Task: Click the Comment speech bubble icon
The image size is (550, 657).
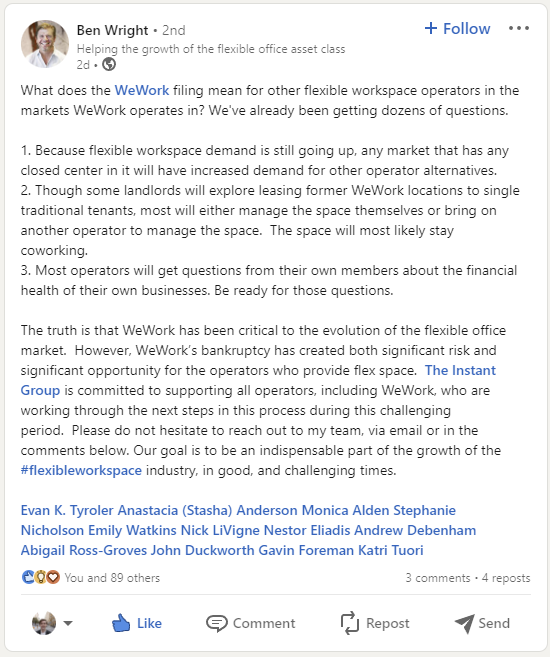Action: (x=217, y=623)
